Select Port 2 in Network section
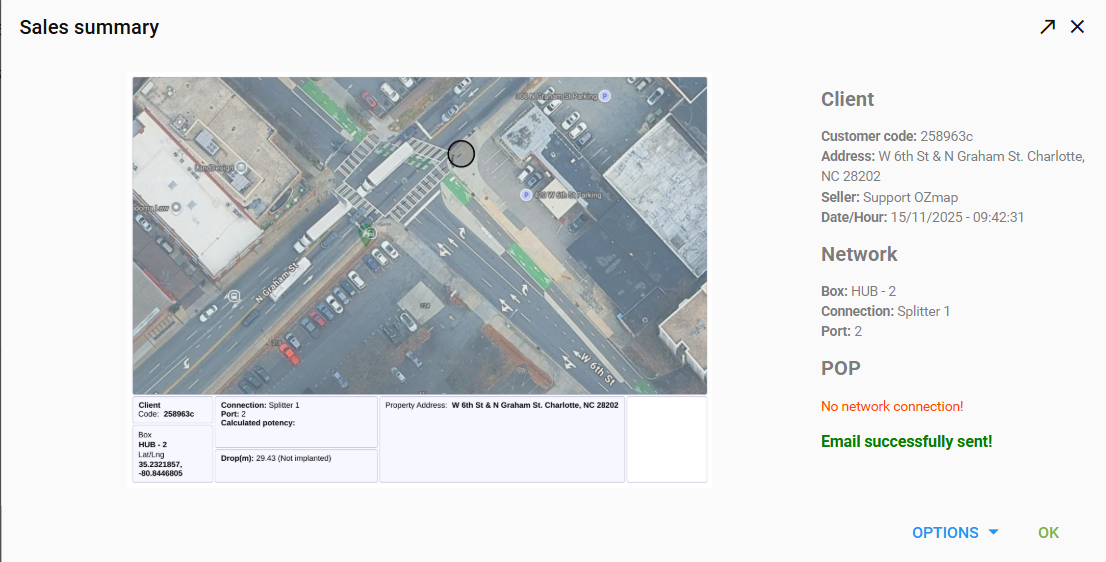 (x=841, y=331)
